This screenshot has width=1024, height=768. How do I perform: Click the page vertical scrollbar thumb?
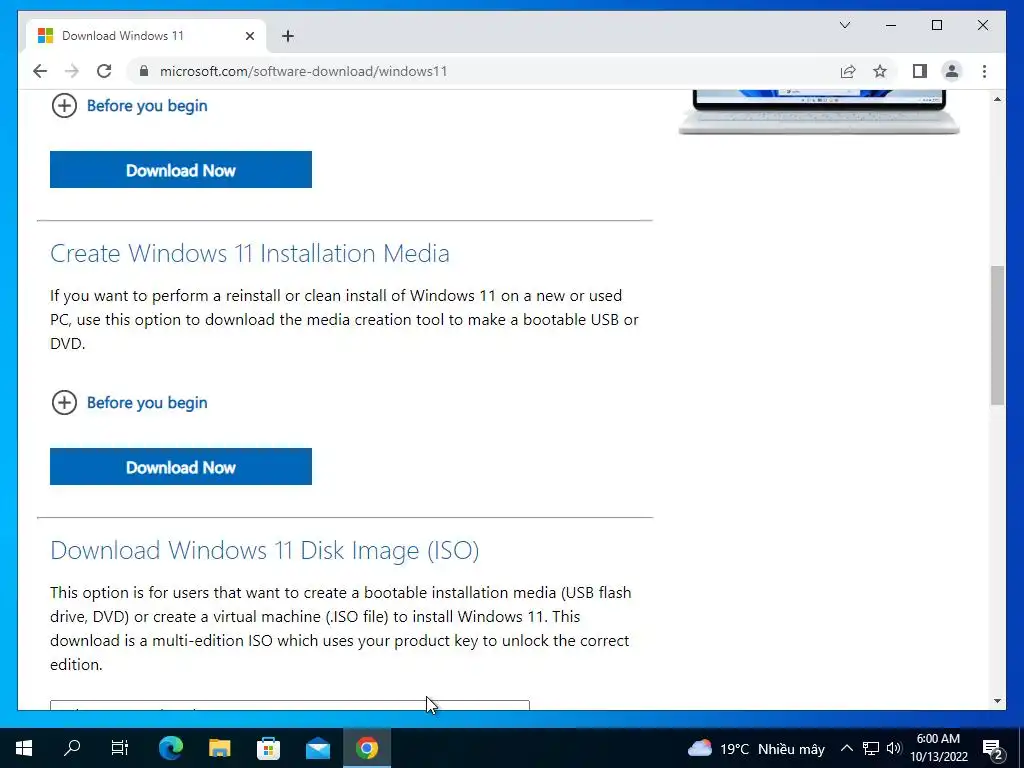point(997,335)
